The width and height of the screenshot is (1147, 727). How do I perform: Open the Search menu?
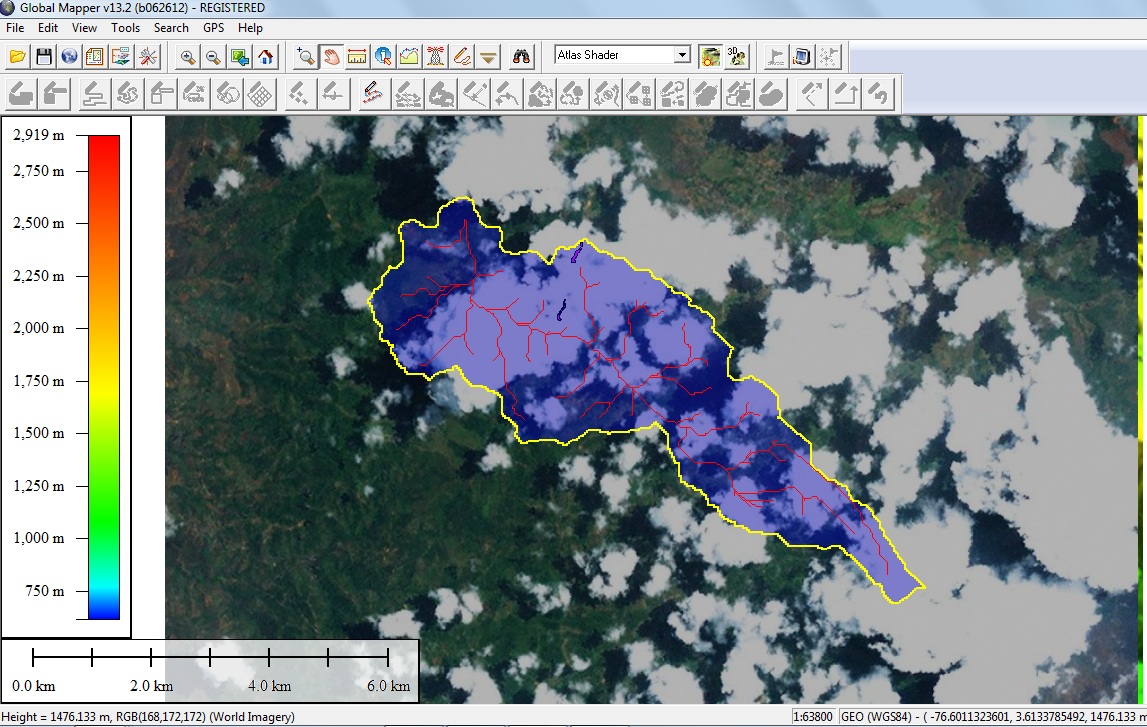pos(170,28)
